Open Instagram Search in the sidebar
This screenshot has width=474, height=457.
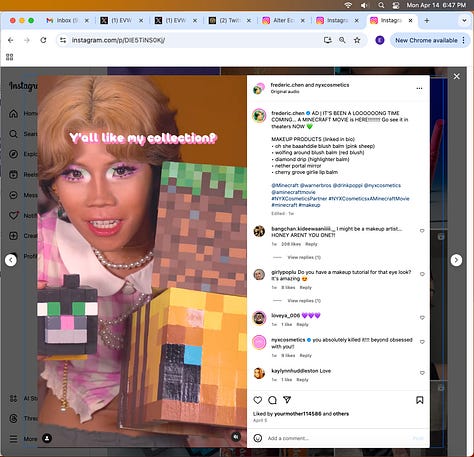click(13, 134)
